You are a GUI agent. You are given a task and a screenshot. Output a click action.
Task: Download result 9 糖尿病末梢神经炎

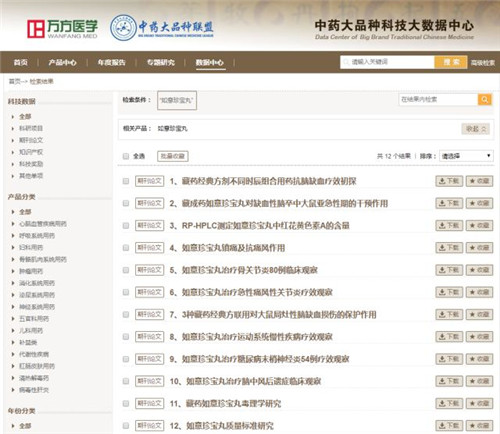coord(449,359)
